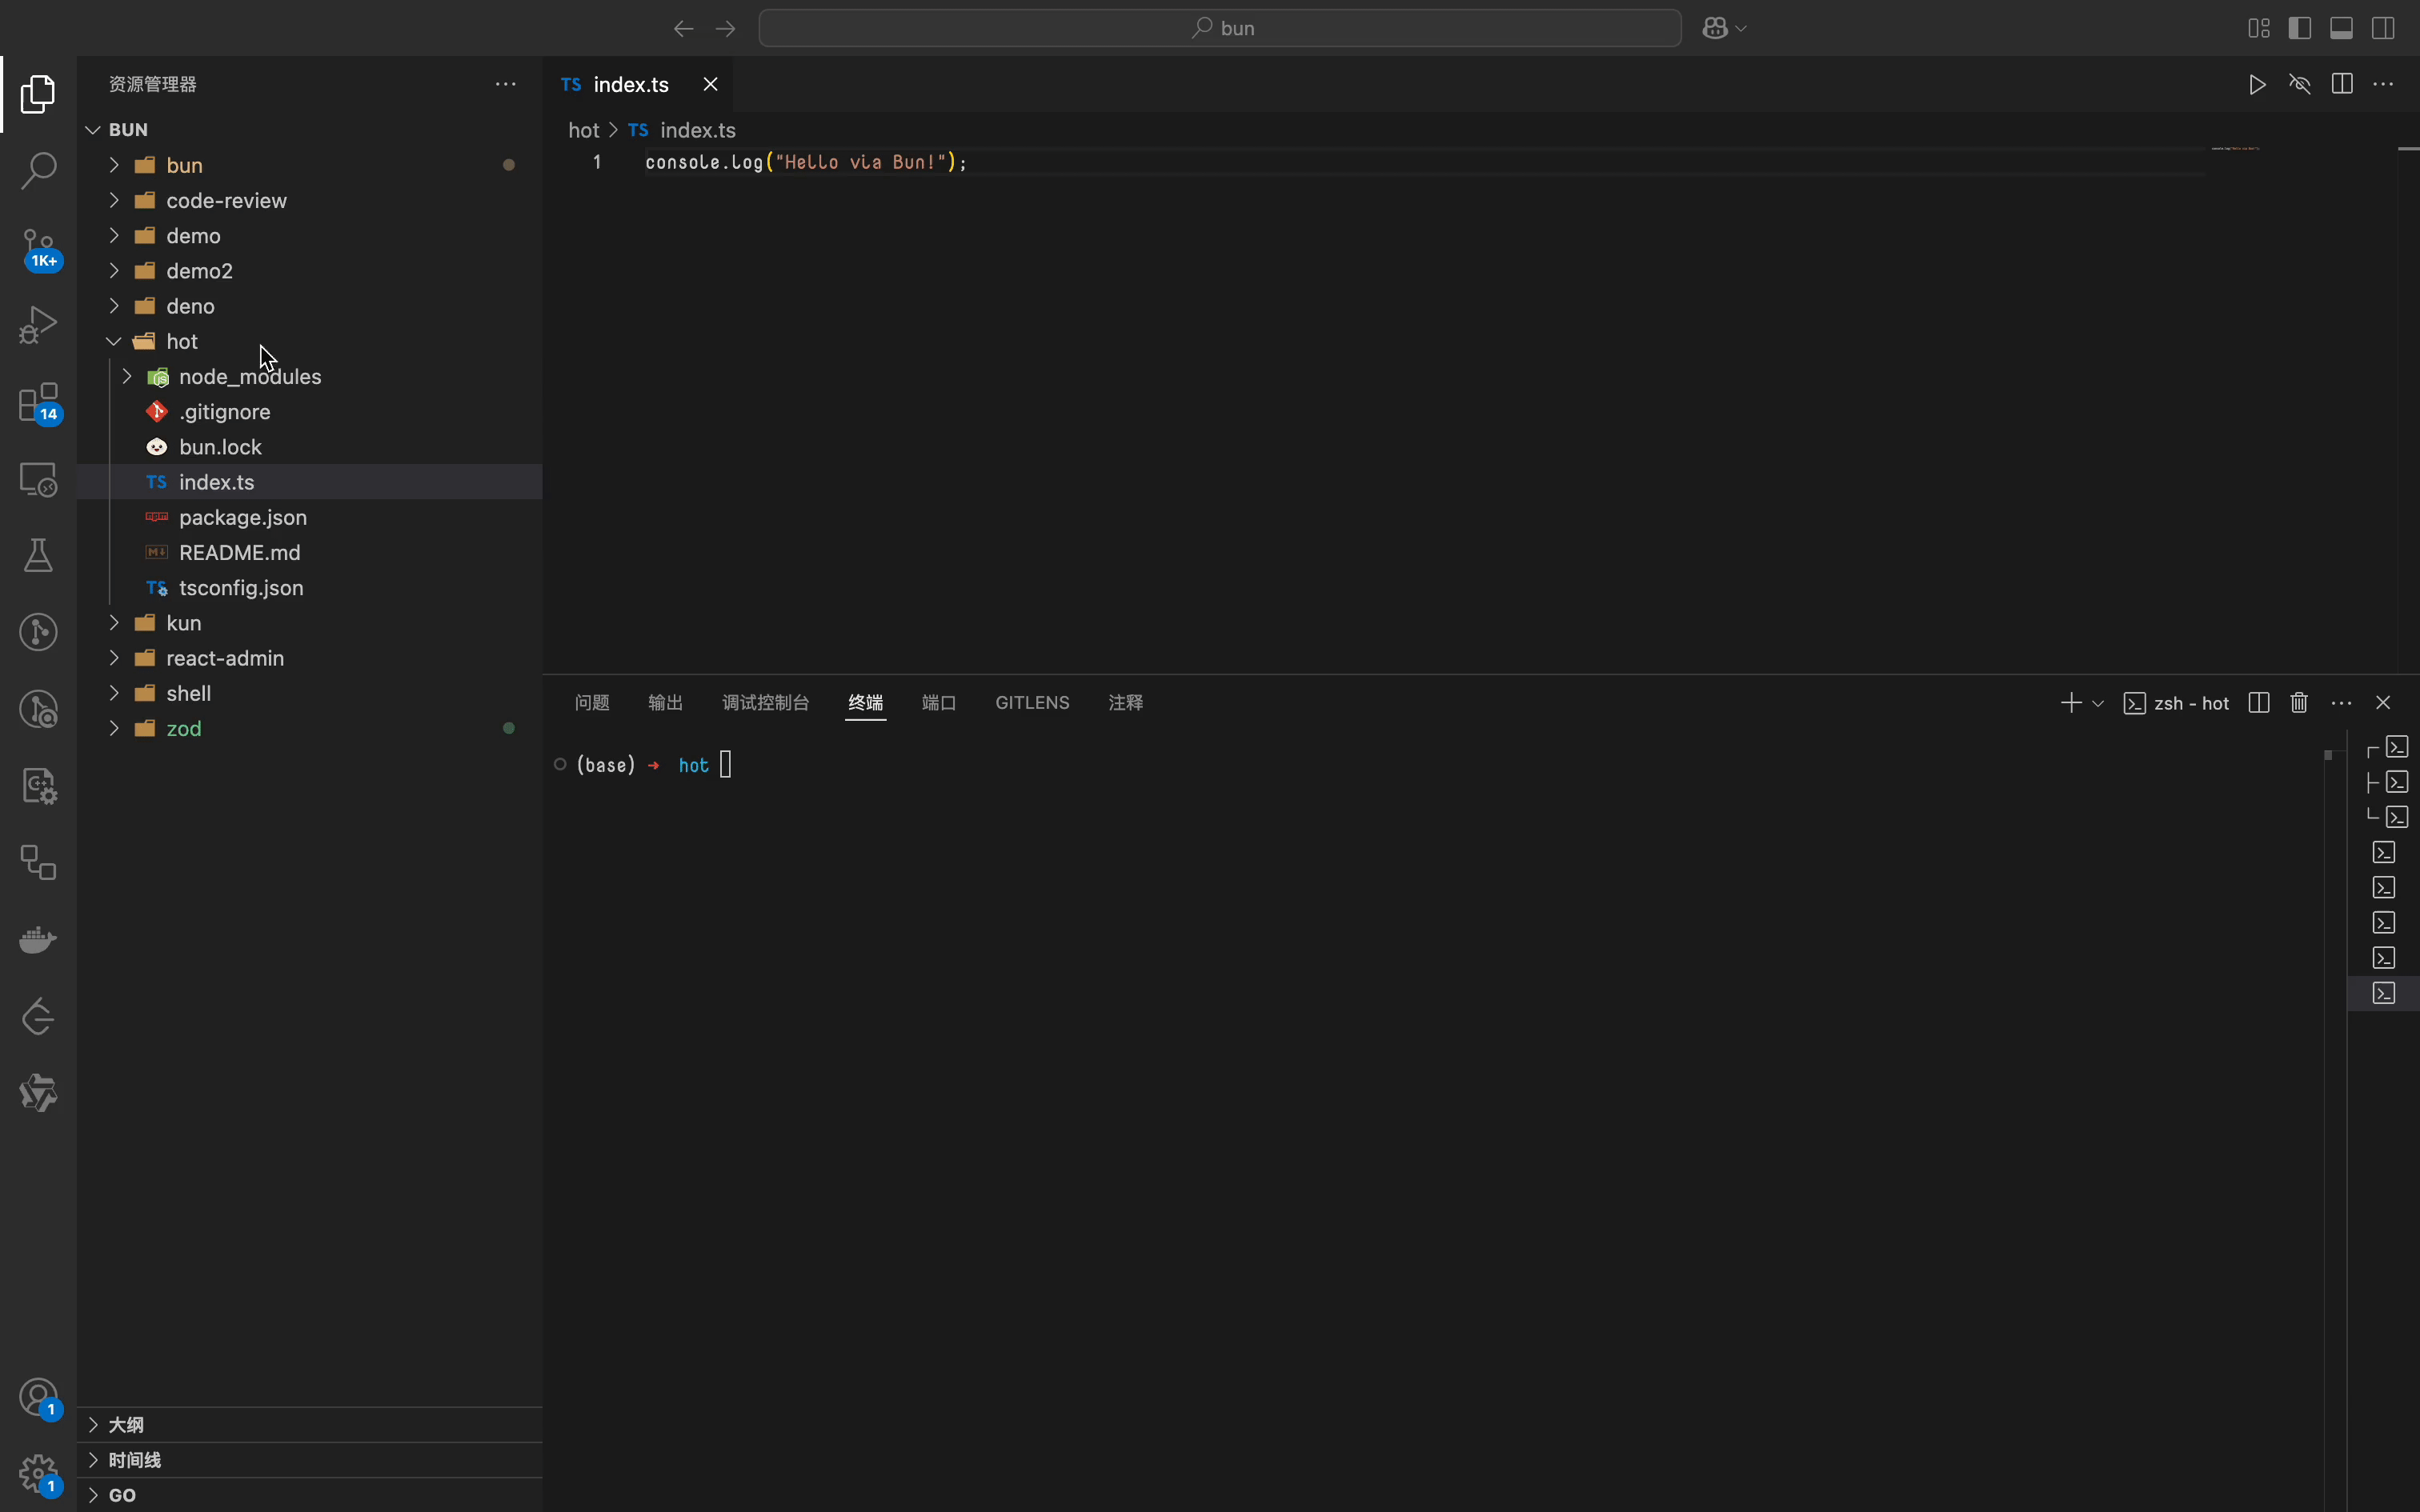The width and height of the screenshot is (2420, 1512).
Task: Expand the 大纲 outline section
Action: coord(126,1424)
